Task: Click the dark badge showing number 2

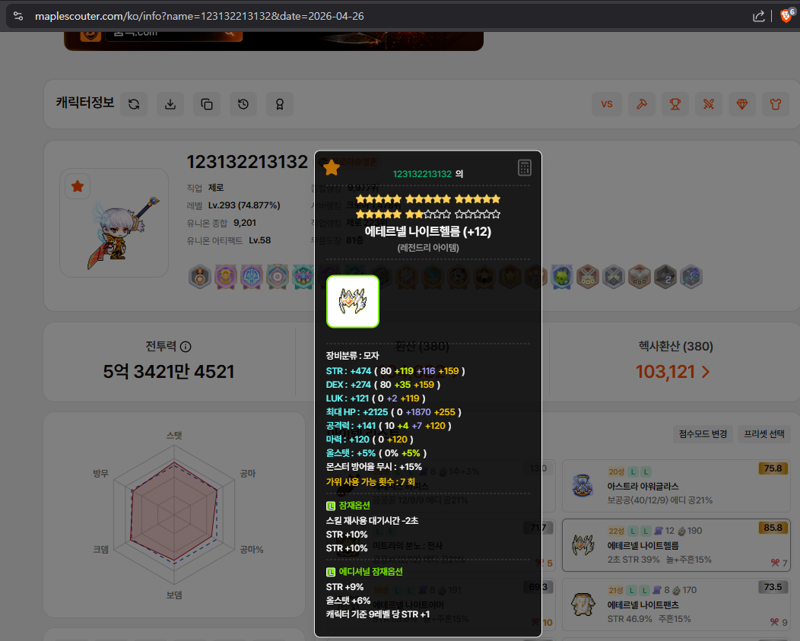Action: (665, 277)
